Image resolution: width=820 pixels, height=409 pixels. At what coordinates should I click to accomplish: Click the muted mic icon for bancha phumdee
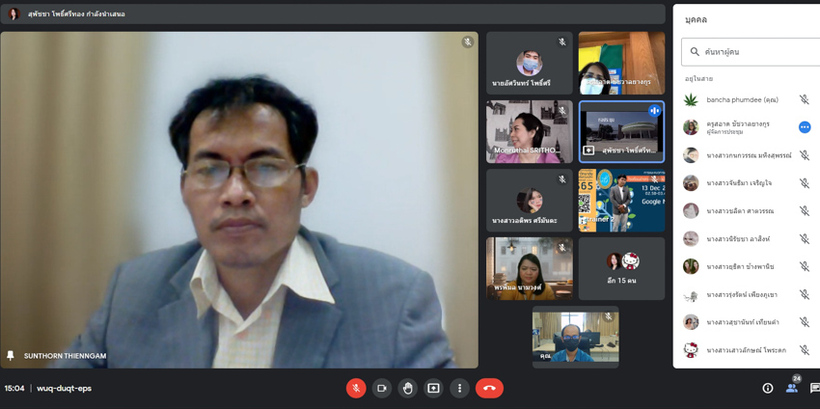tap(804, 99)
